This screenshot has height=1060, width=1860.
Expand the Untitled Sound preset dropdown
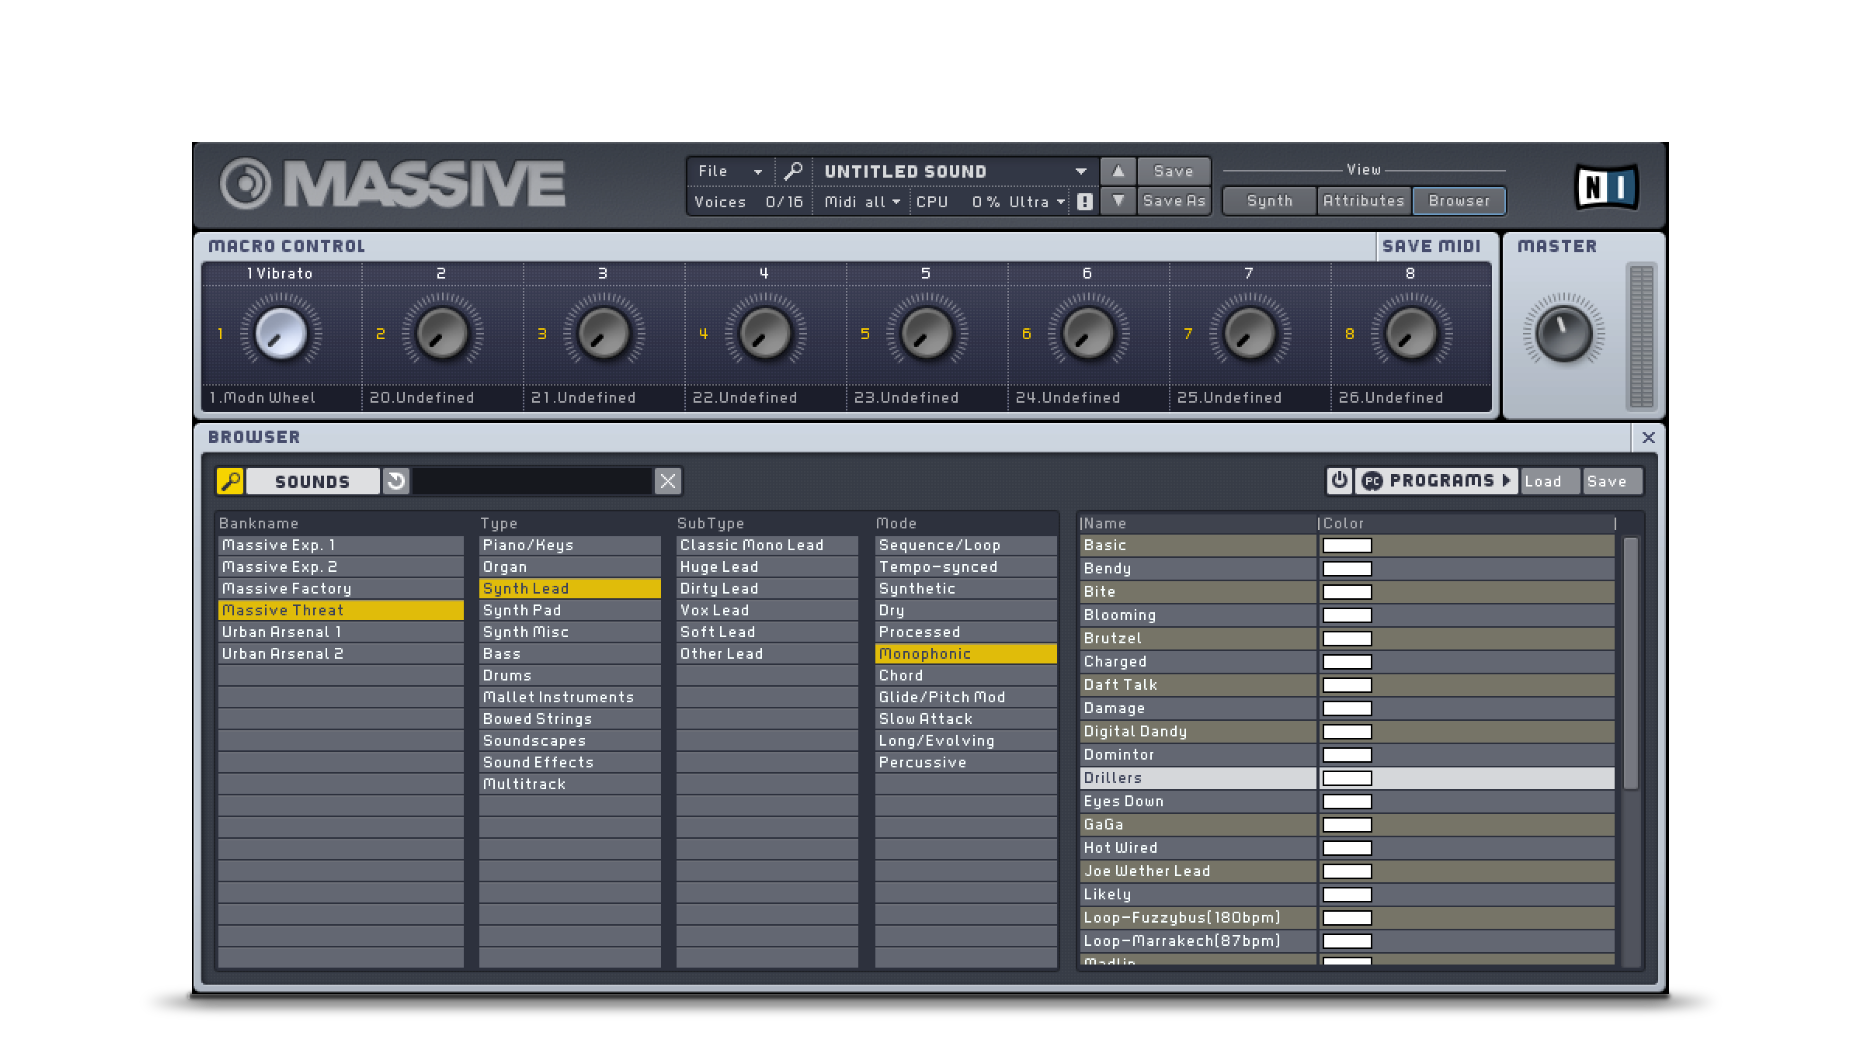pos(1081,172)
